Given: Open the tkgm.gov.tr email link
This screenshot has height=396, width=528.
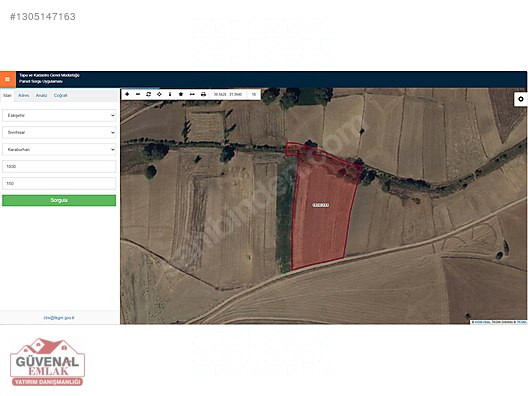Looking at the screenshot, I should pyautogui.click(x=59, y=318).
